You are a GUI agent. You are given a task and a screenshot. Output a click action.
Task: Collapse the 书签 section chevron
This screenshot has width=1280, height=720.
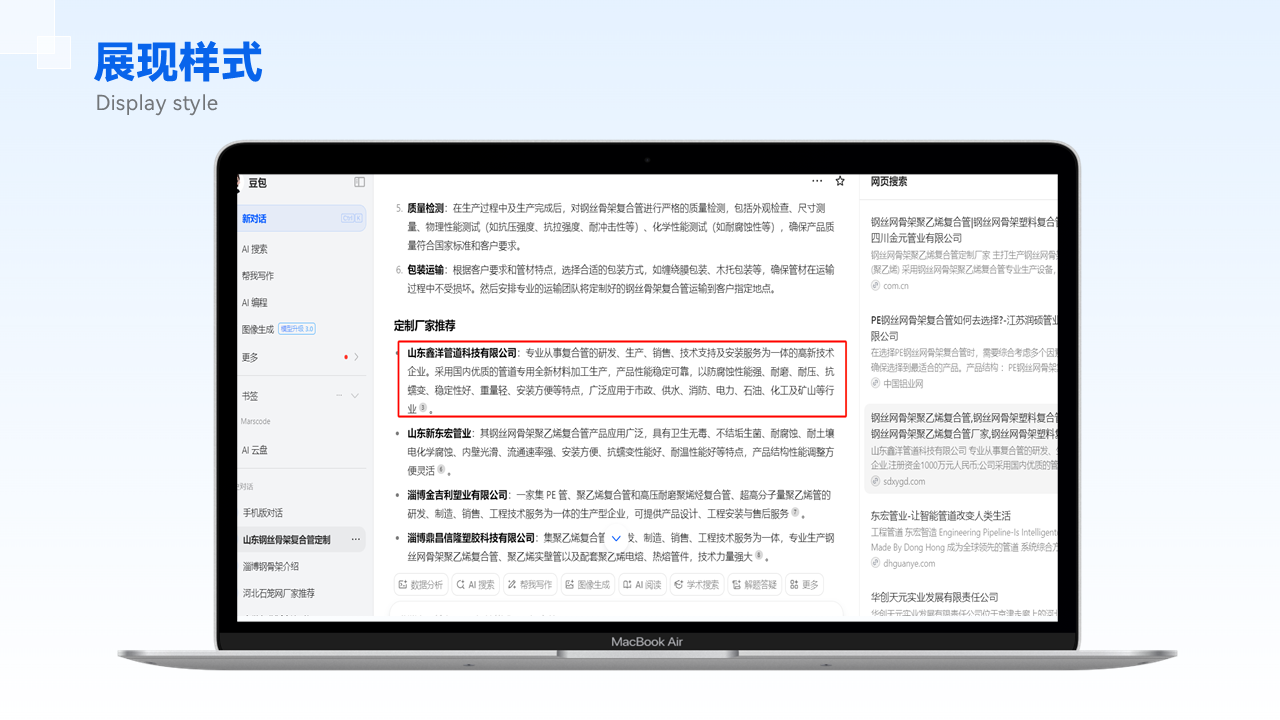(355, 396)
